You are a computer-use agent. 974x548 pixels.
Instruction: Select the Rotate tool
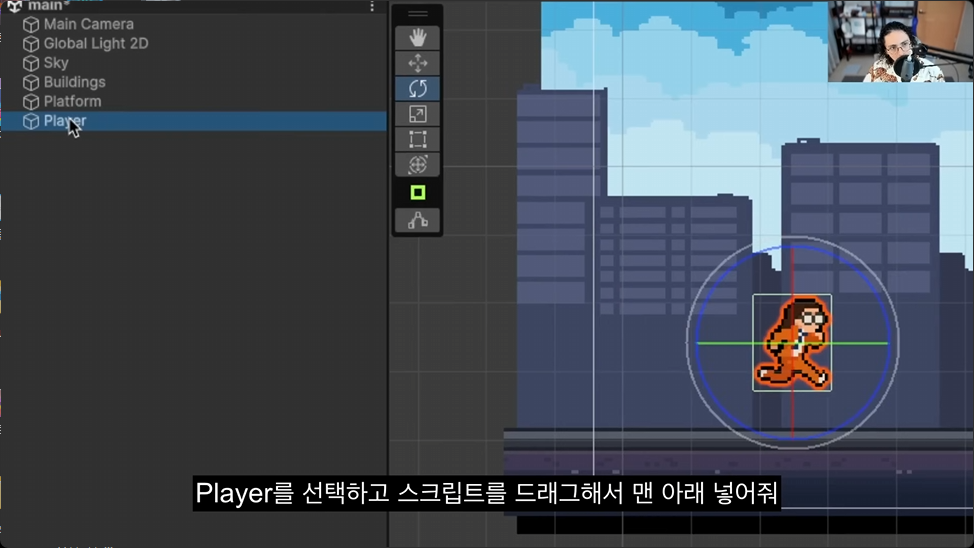pos(417,89)
